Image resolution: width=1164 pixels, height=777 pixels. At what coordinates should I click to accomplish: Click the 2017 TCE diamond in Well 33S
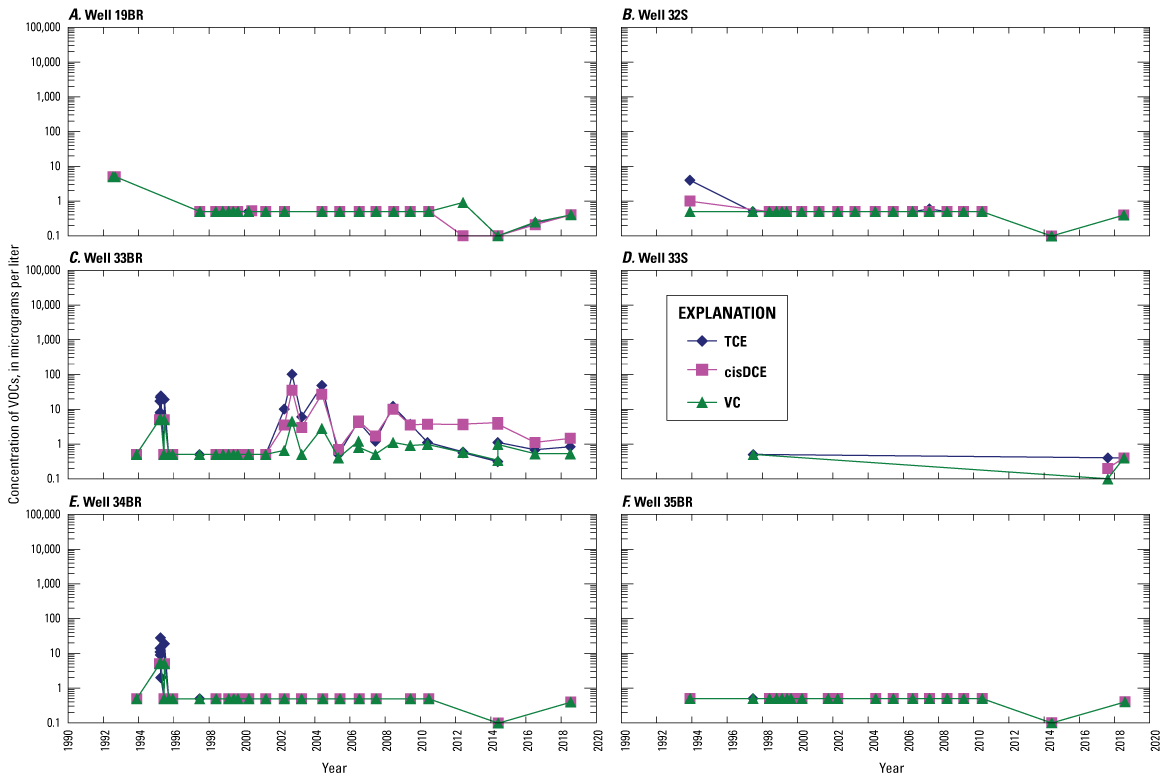tap(1107, 458)
